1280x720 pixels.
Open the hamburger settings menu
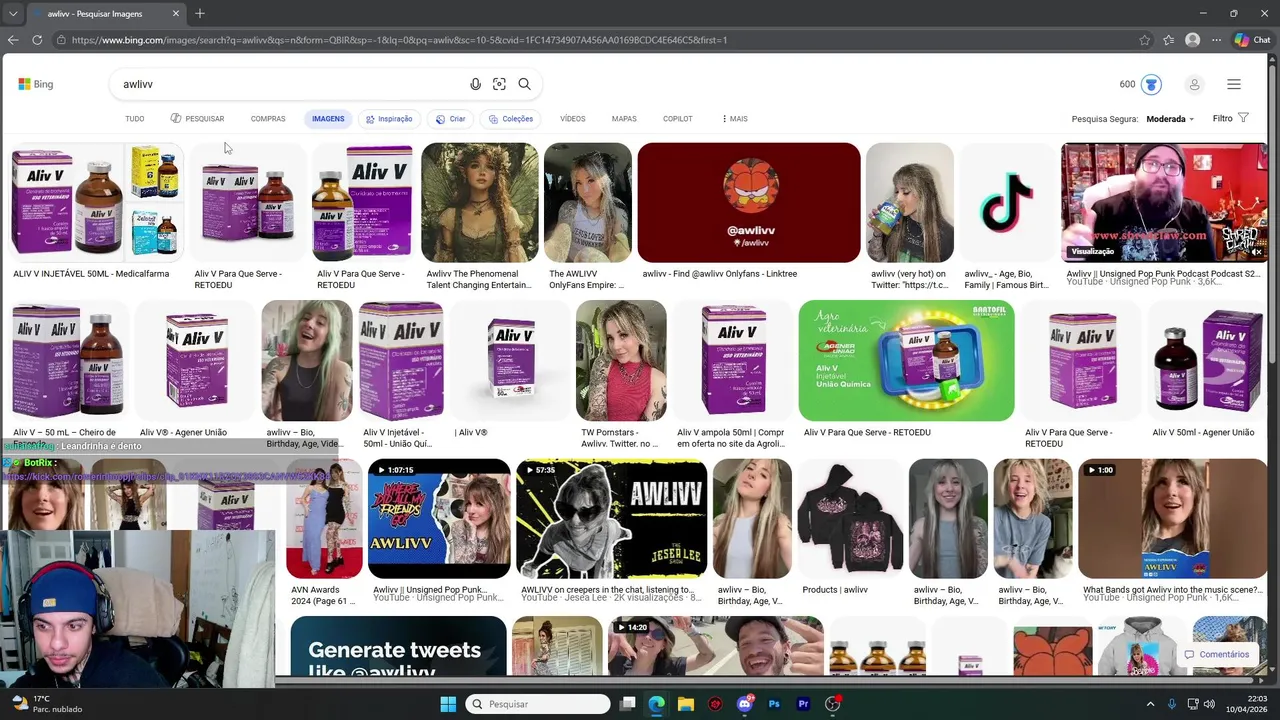pyautogui.click(x=1234, y=84)
